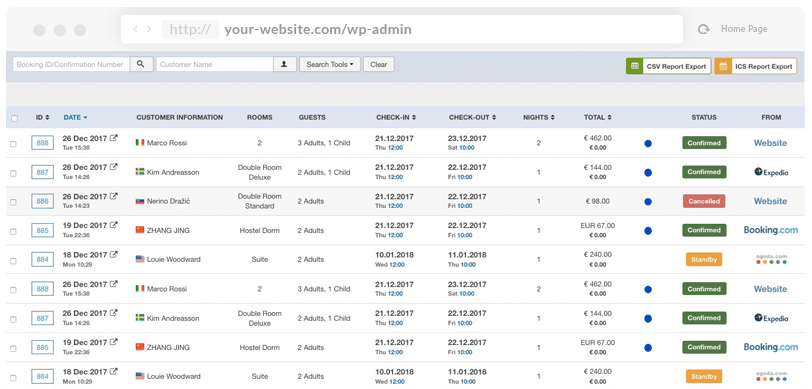This screenshot has width=812, height=389.
Task: Tick the select-all checkbox in the header
Action: pyautogui.click(x=14, y=118)
